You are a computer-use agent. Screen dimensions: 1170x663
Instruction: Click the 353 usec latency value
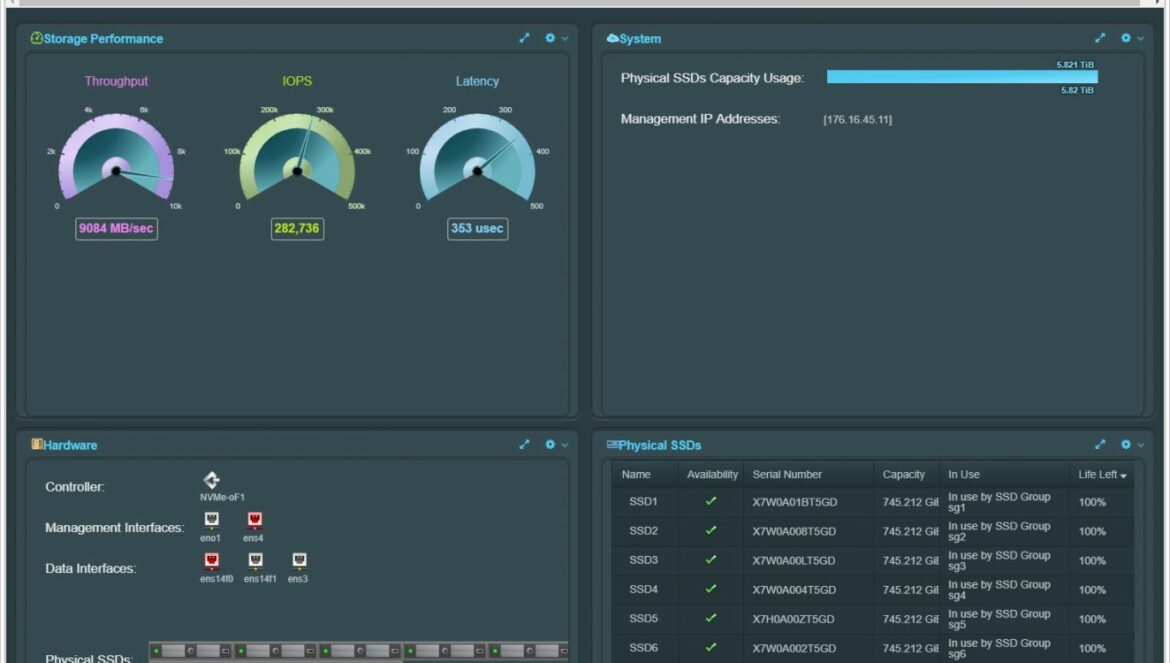pos(478,228)
